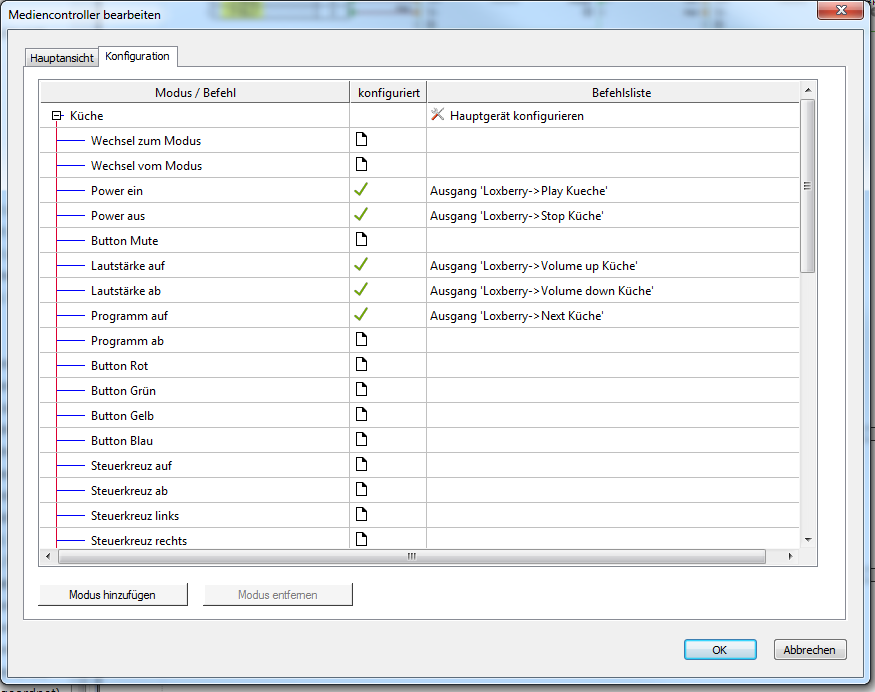Select the Steuerkreuz rechts row label
The image size is (875, 692).
(x=139, y=541)
